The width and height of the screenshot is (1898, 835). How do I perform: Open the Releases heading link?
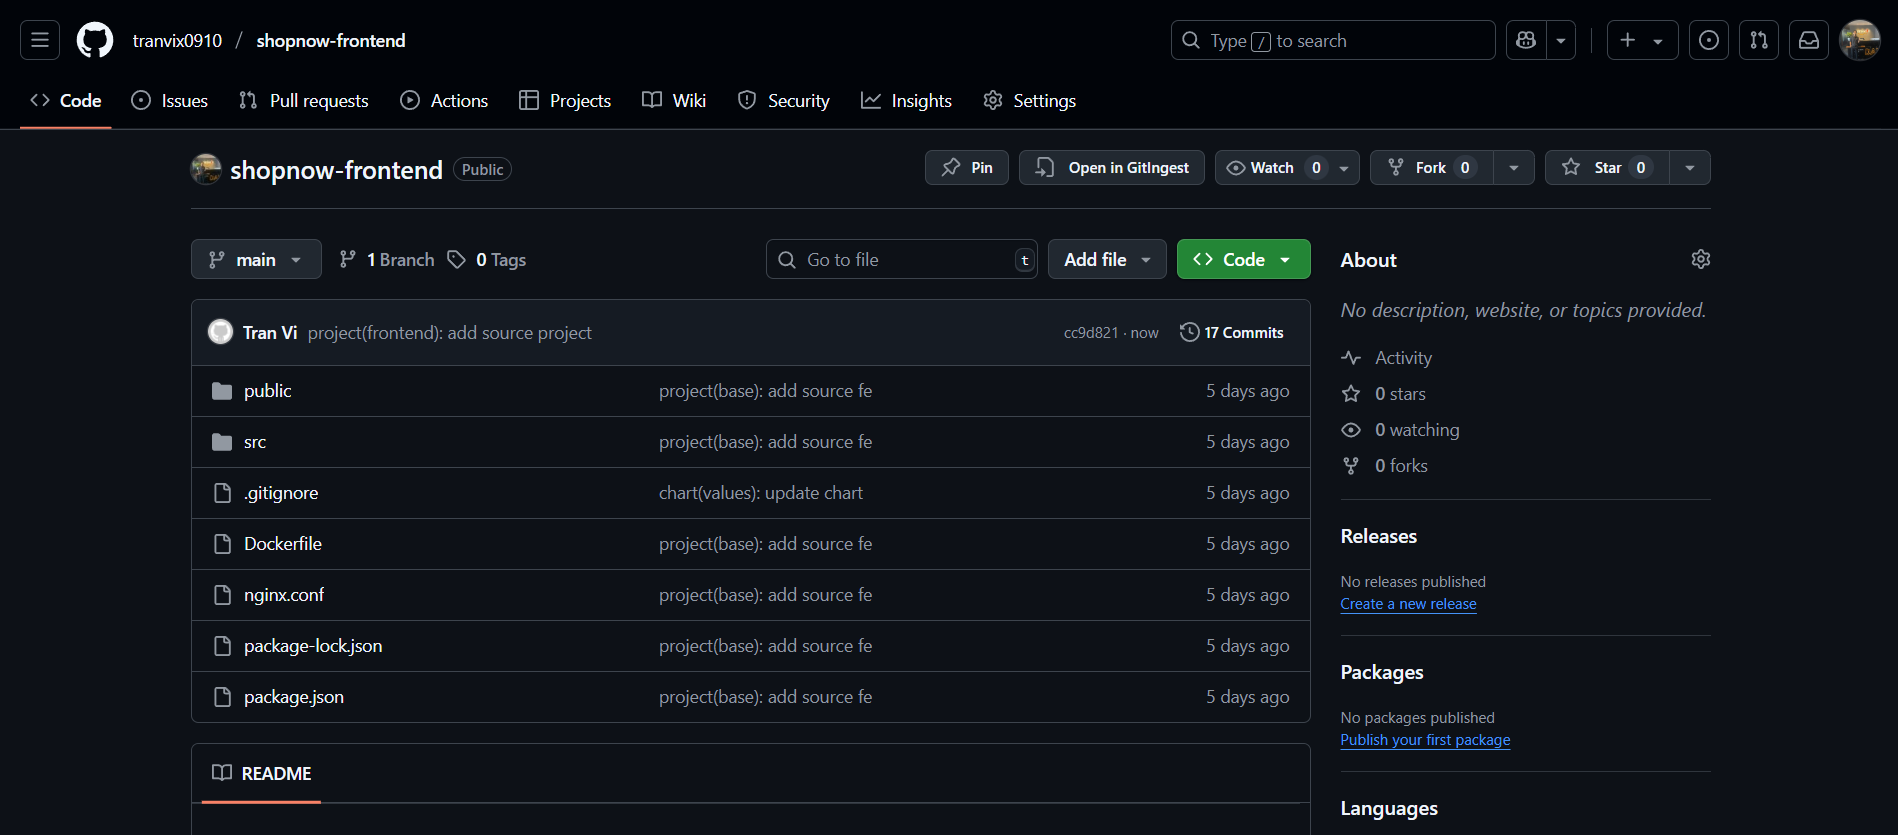click(1379, 536)
